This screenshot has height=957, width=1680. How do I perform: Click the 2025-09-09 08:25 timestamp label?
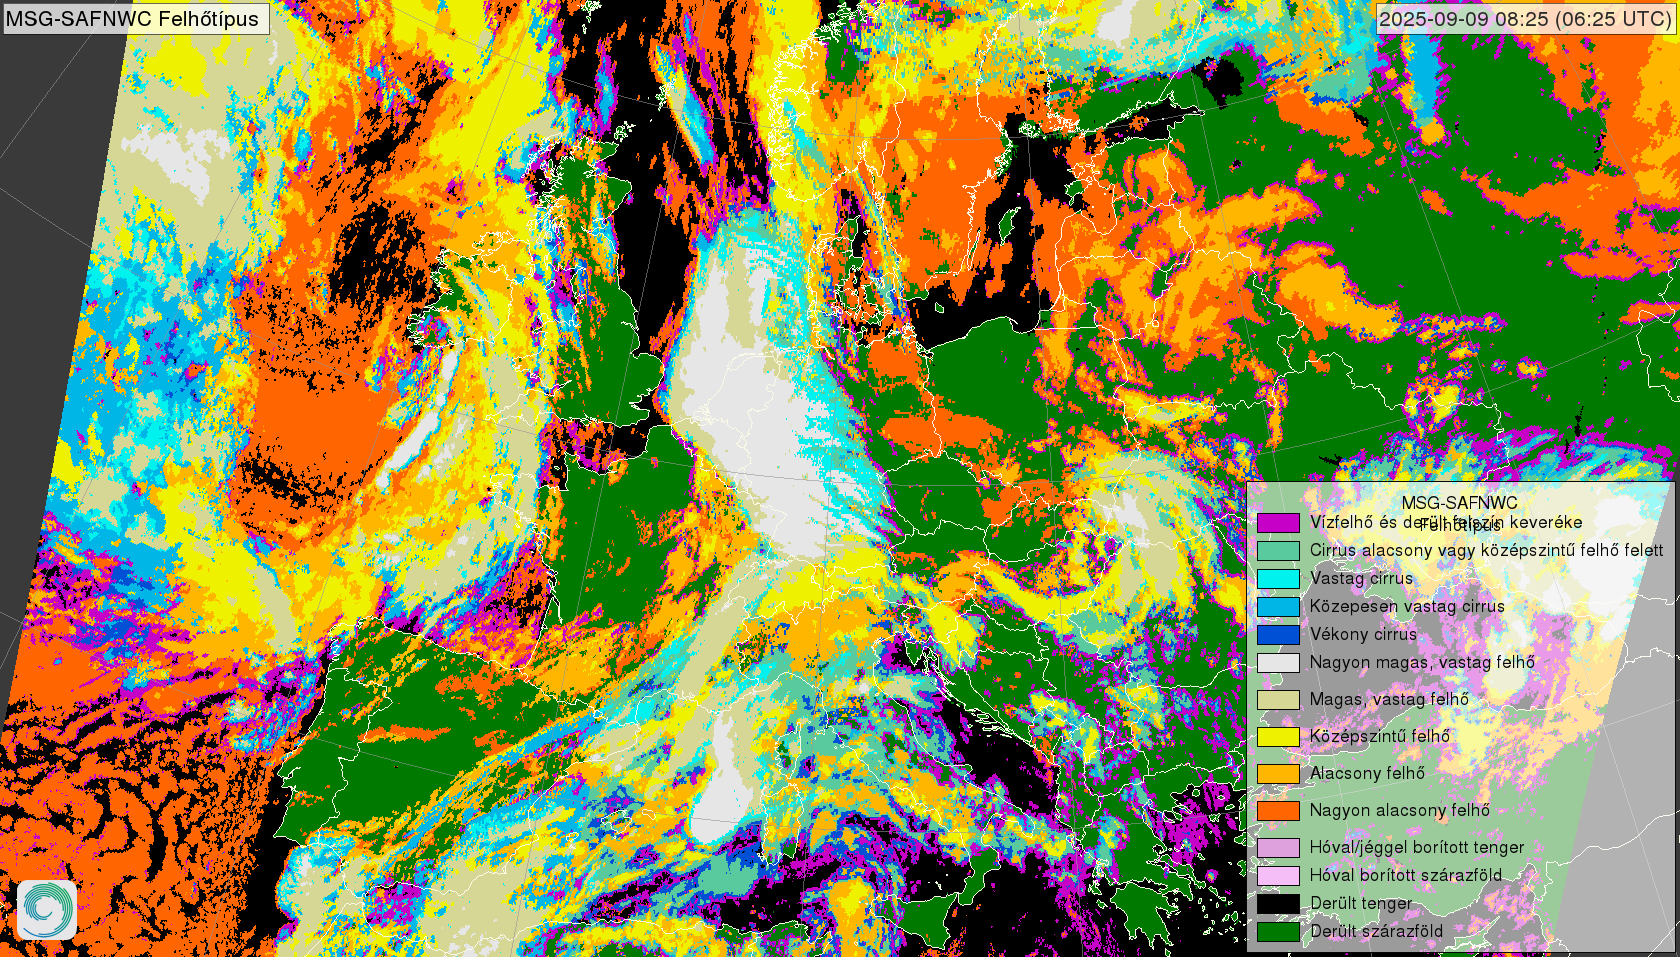(x=1525, y=18)
